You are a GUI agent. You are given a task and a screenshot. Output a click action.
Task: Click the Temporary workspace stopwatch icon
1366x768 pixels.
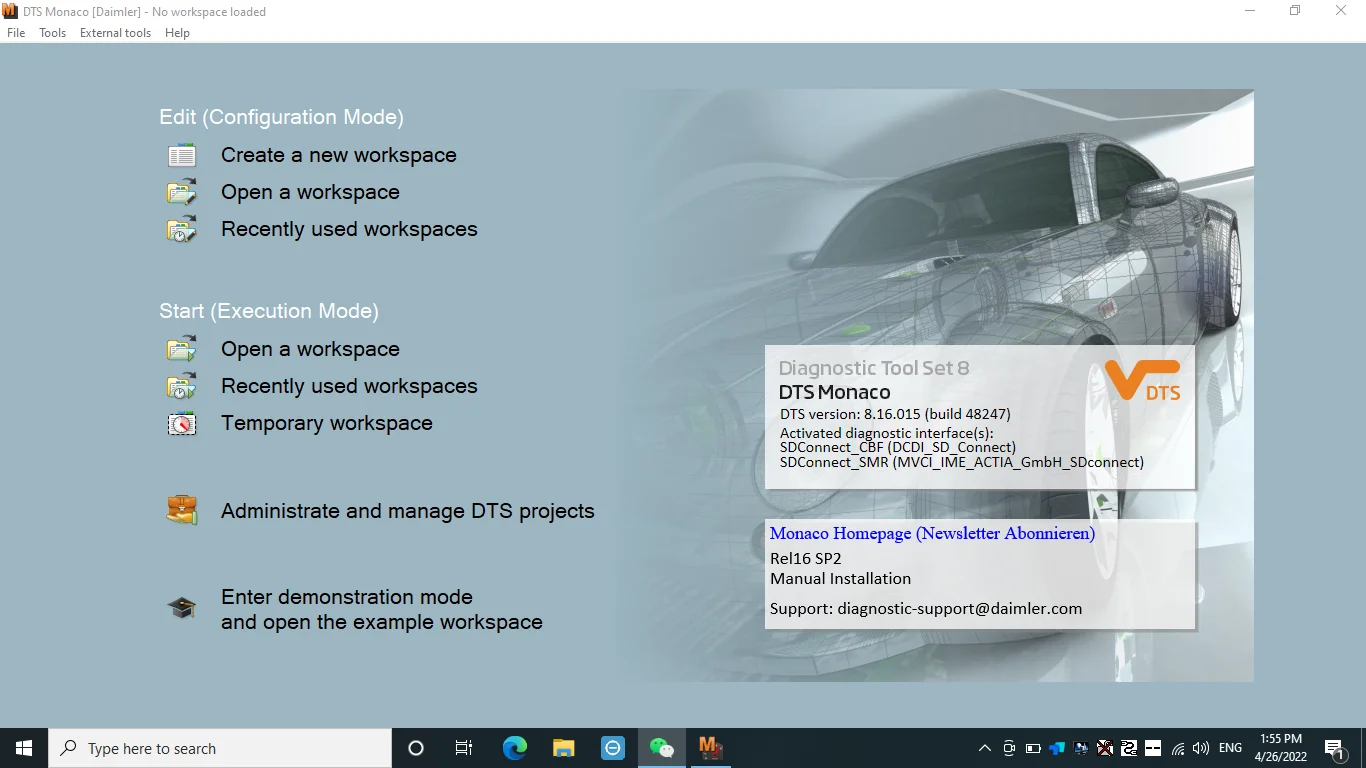coord(182,423)
